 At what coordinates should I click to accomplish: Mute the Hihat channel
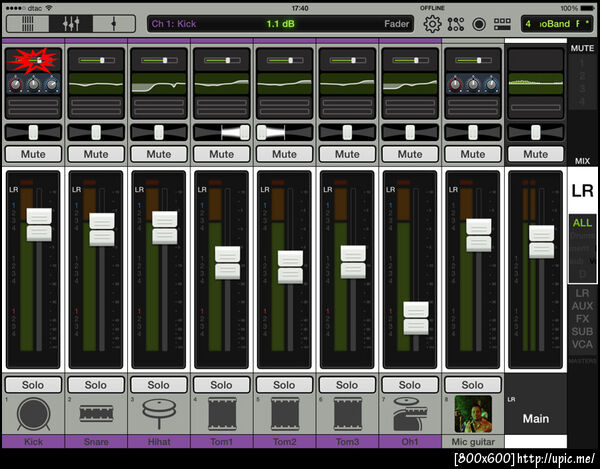pyautogui.click(x=159, y=154)
